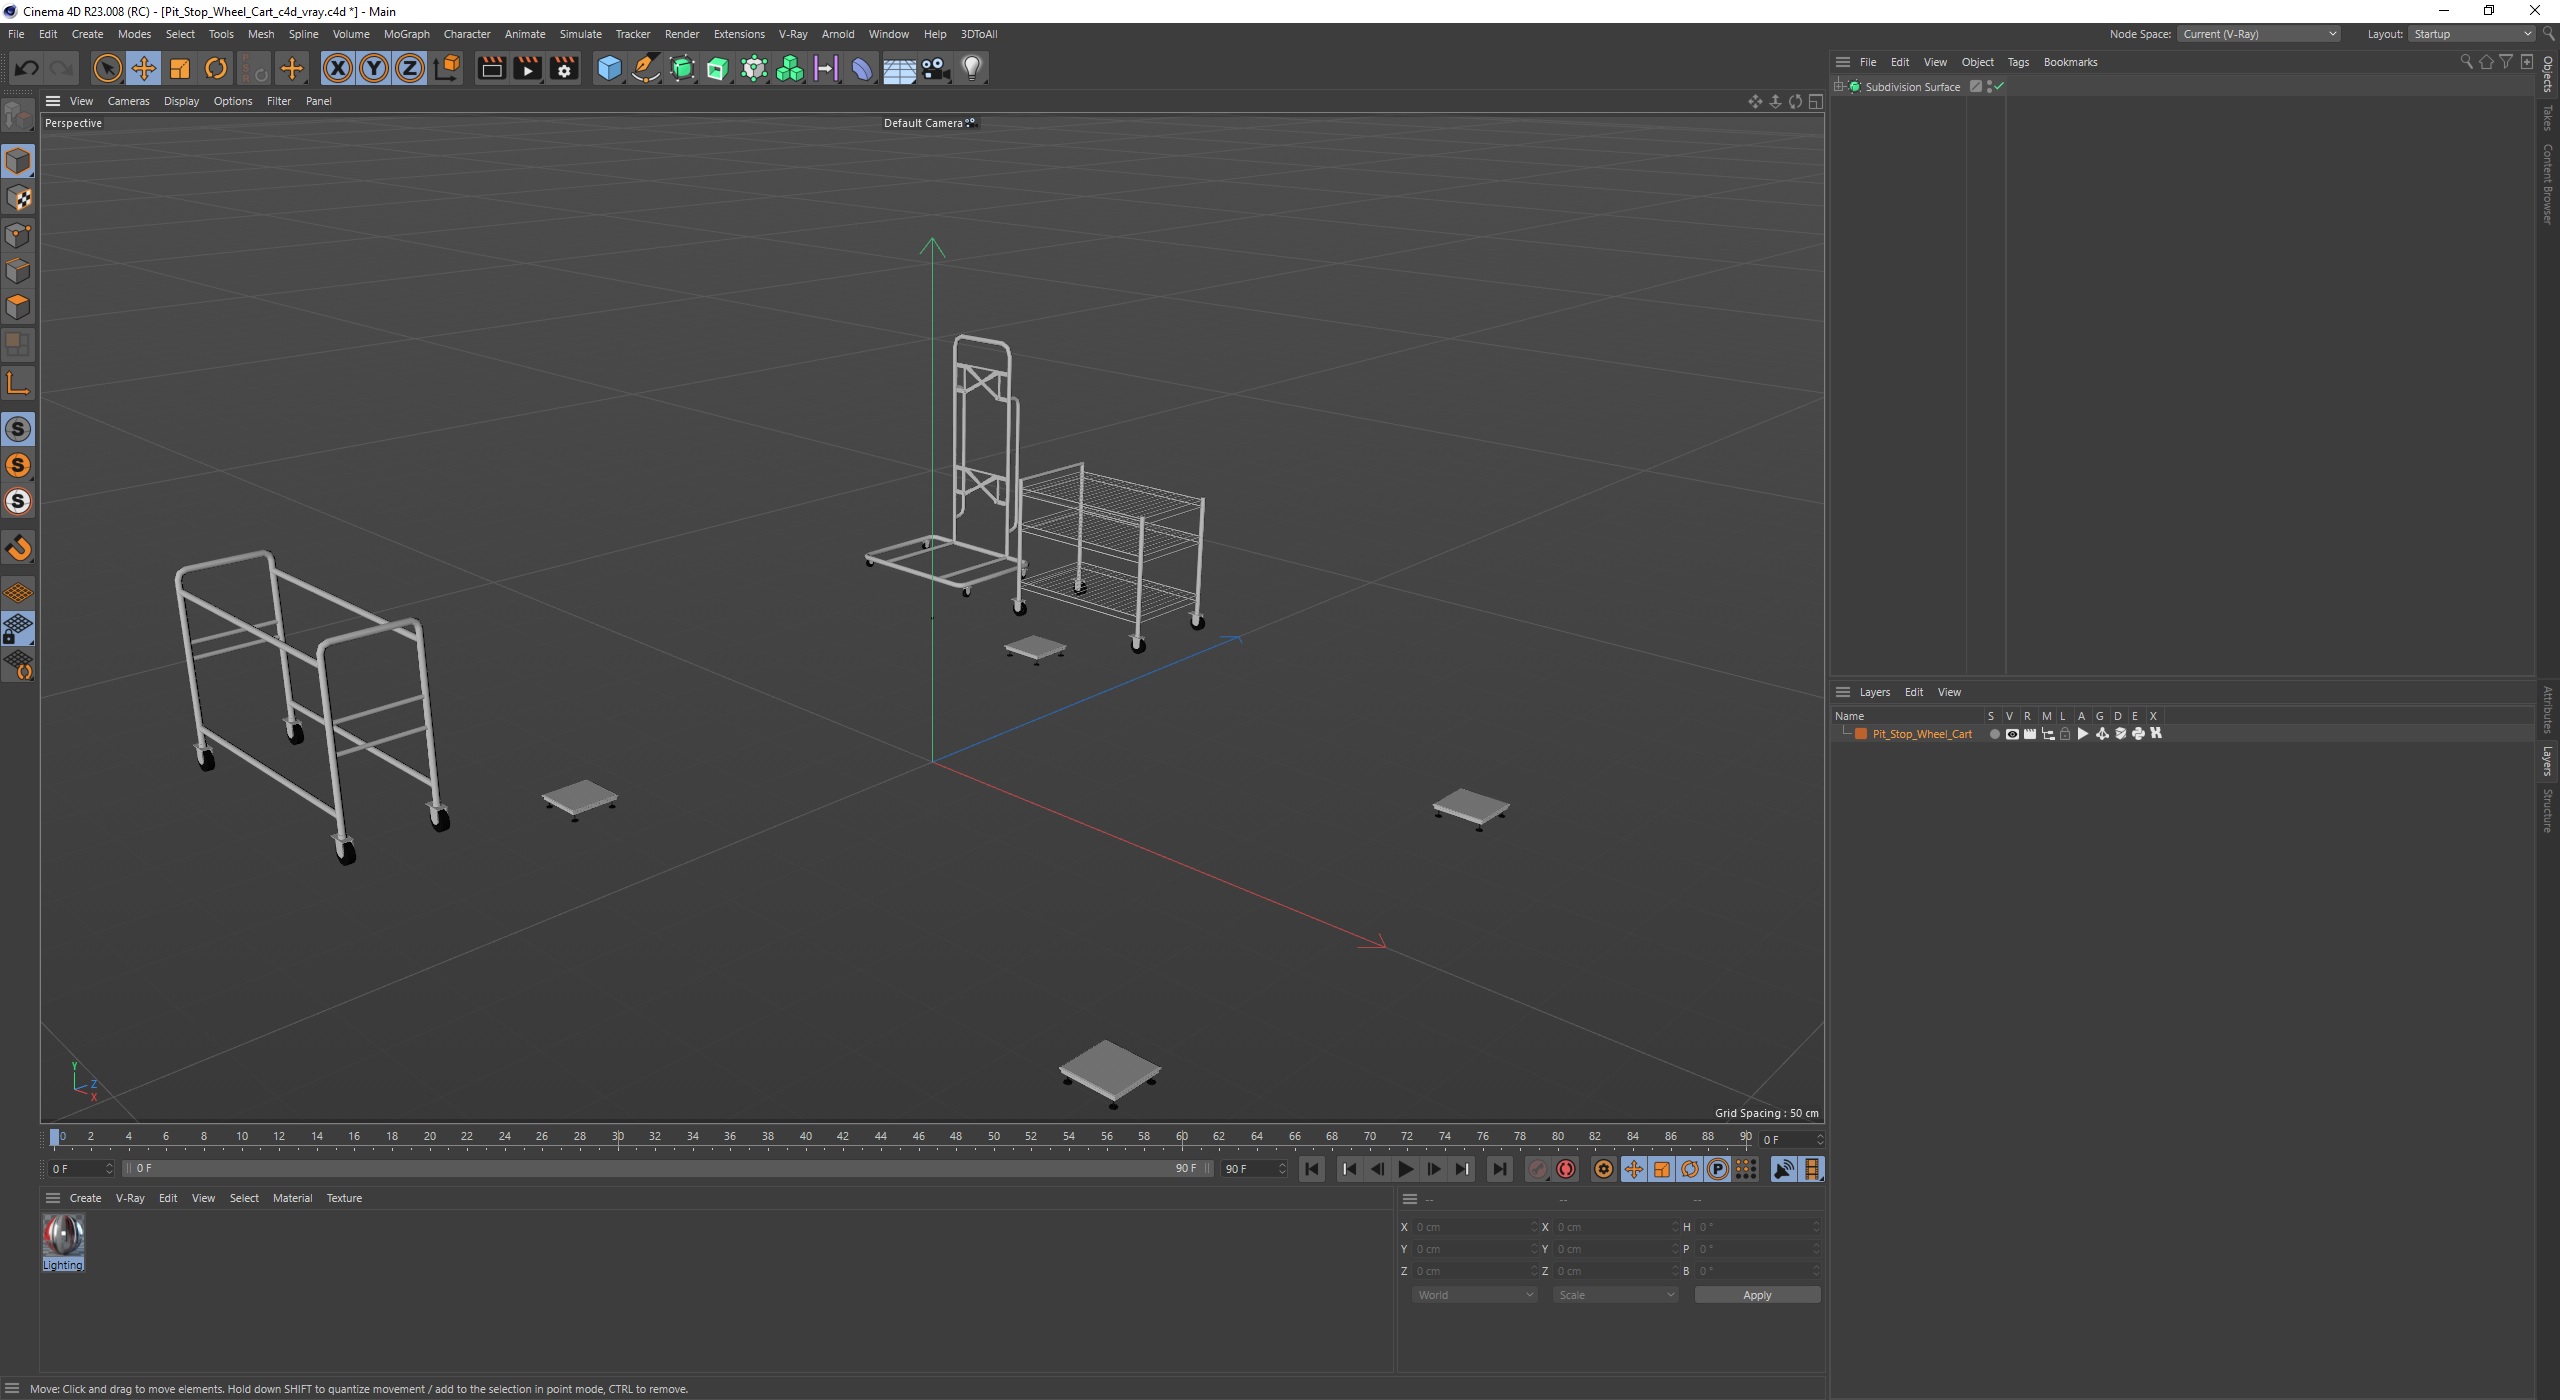2560x1400 pixels.
Task: Open the Node Space dropdown
Action: click(2258, 34)
